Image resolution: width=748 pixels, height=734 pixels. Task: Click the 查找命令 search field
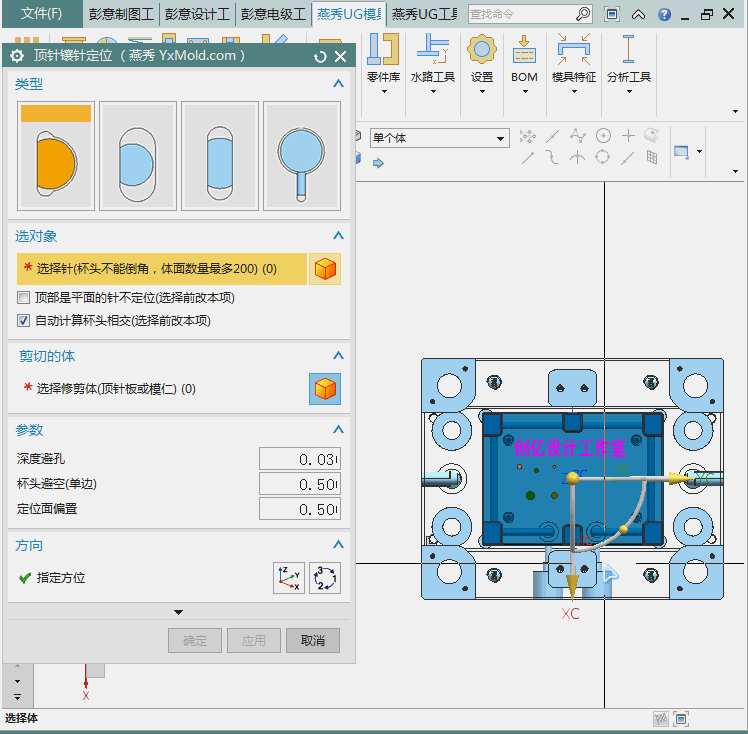pos(522,14)
